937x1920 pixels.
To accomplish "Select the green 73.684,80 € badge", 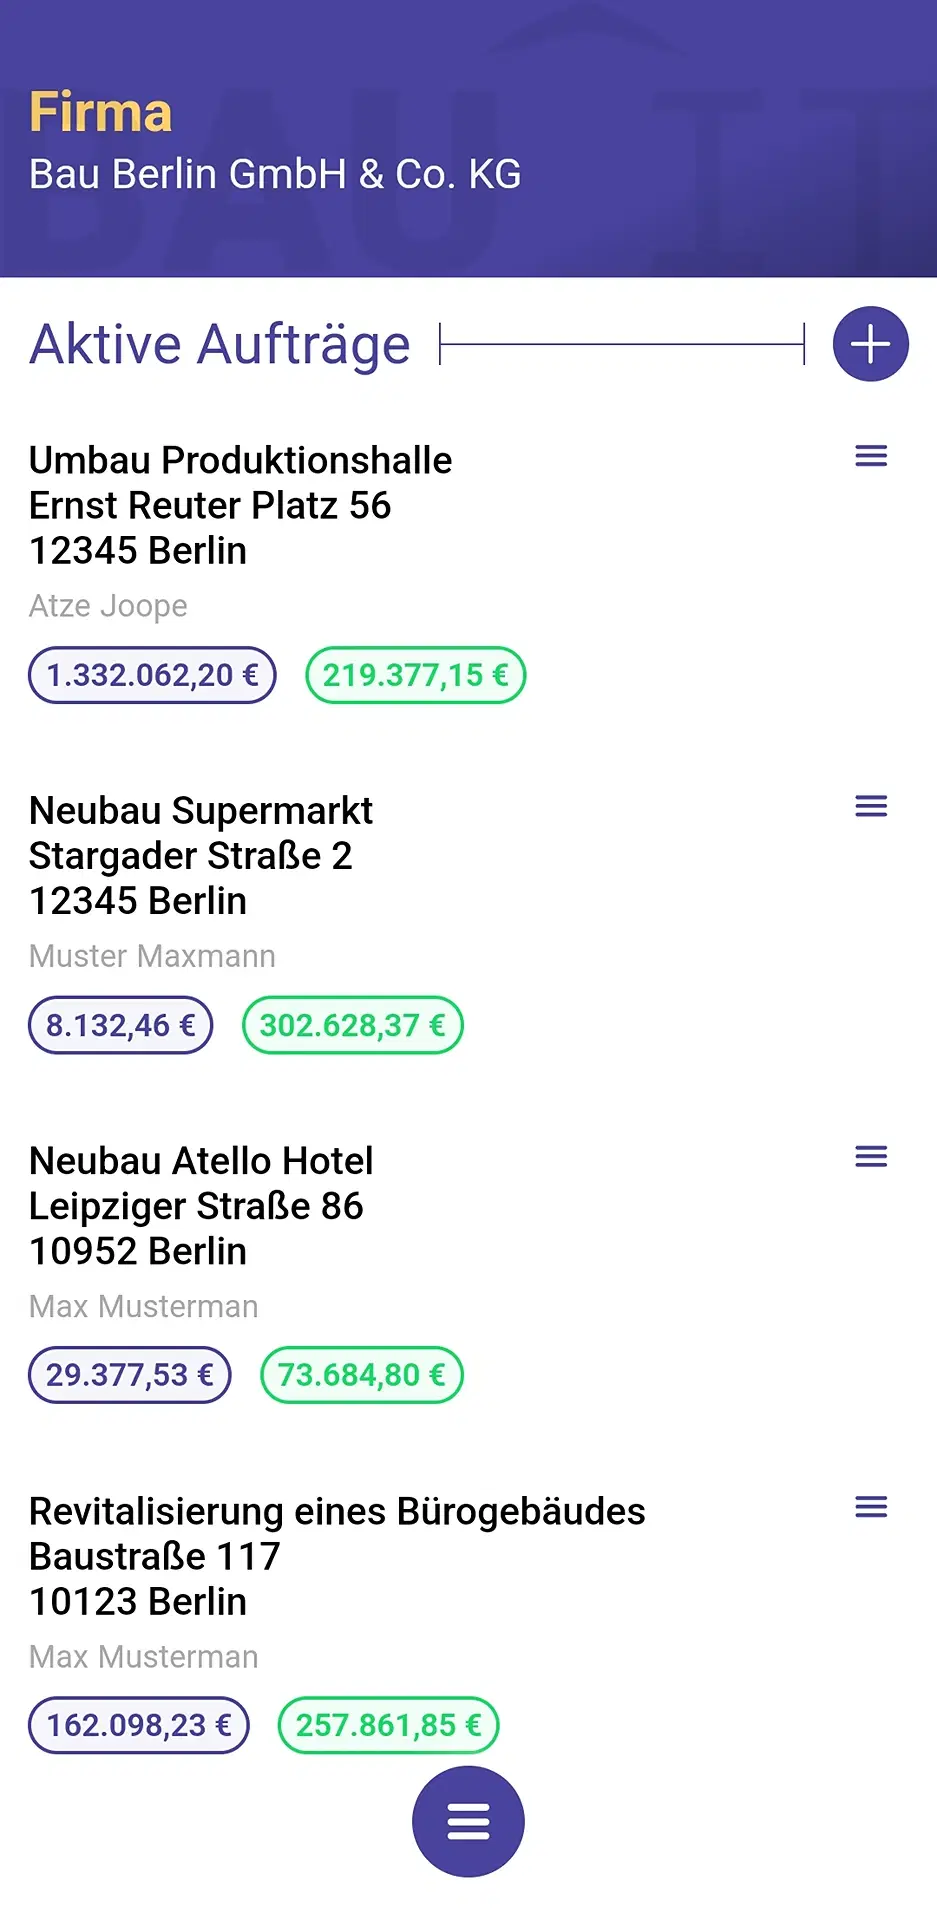I will tap(361, 1375).
